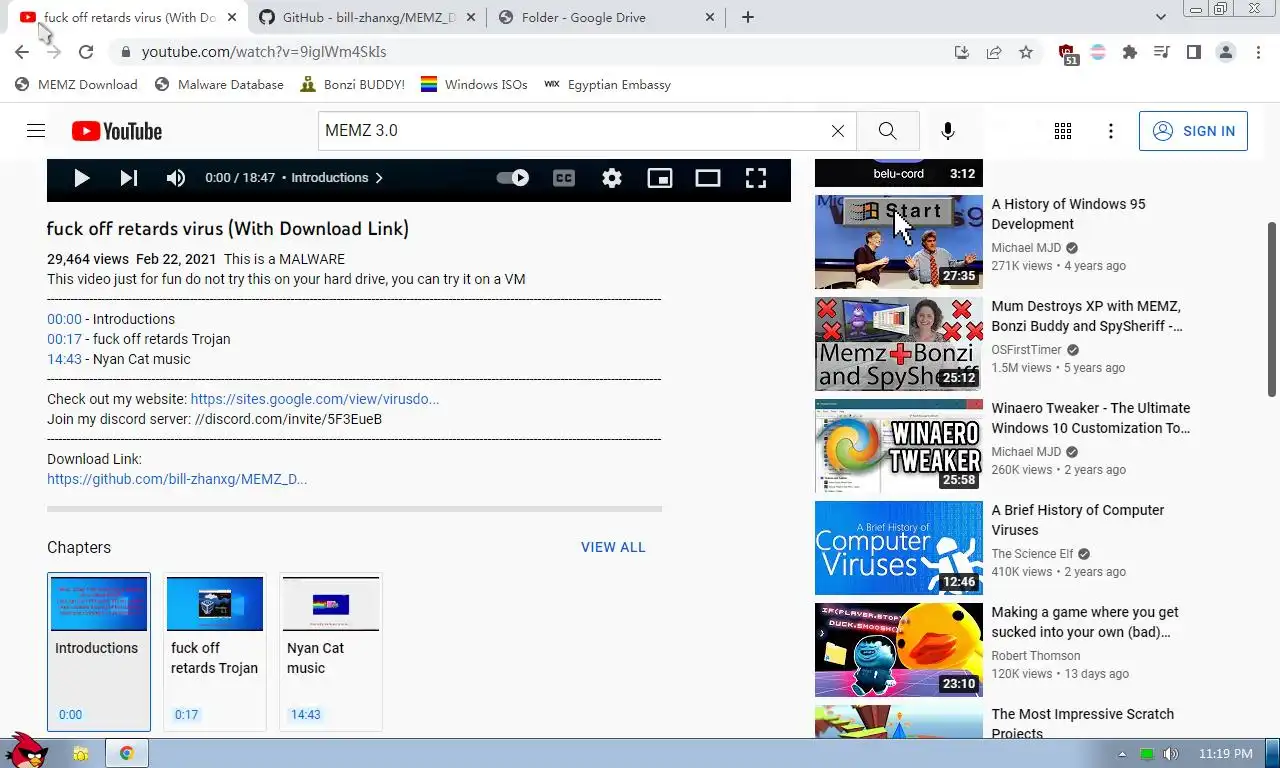Open A Brief History of Computer Viruses
This screenshot has height=768, width=1280.
pos(1078,520)
